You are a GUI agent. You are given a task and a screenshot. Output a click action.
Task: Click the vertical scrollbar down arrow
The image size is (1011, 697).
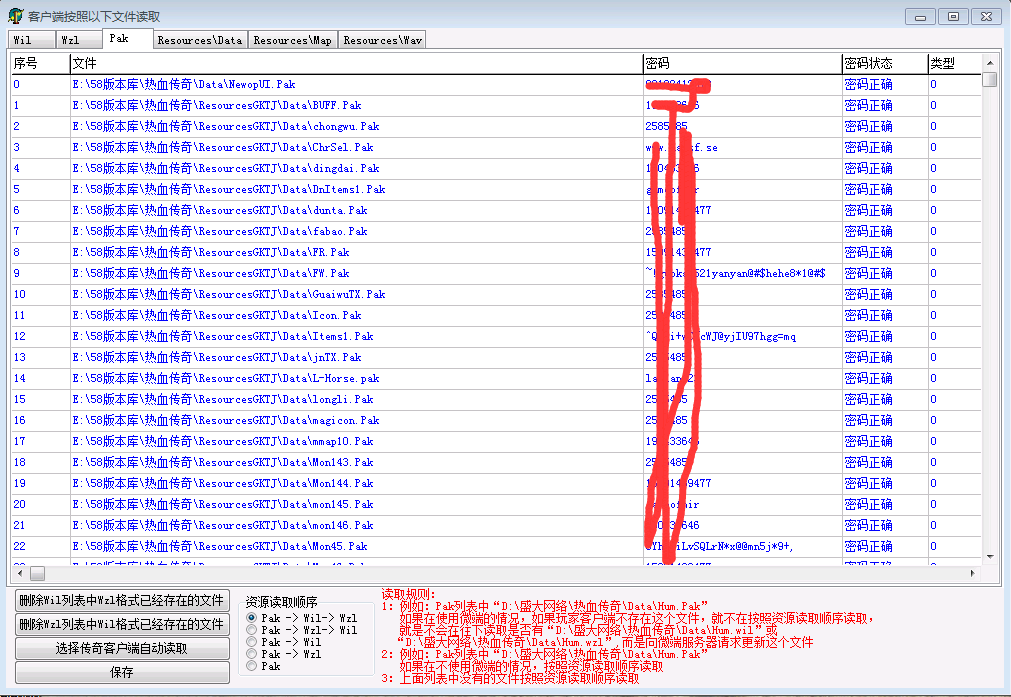point(990,556)
